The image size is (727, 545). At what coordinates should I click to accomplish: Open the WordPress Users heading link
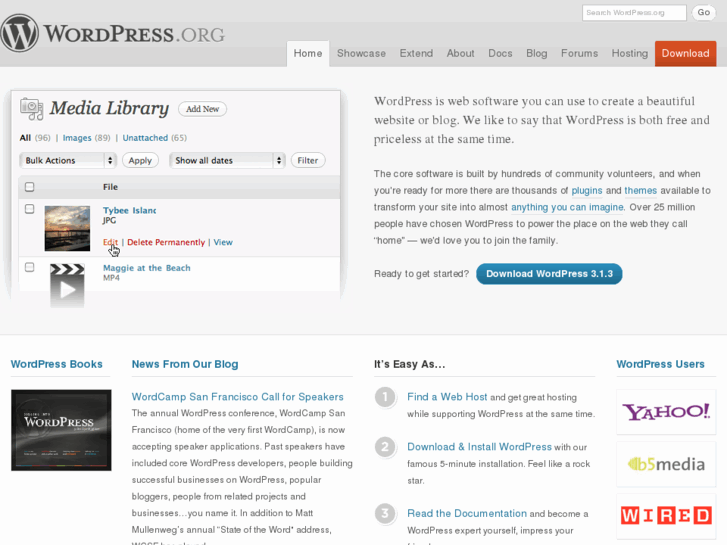[660, 364]
